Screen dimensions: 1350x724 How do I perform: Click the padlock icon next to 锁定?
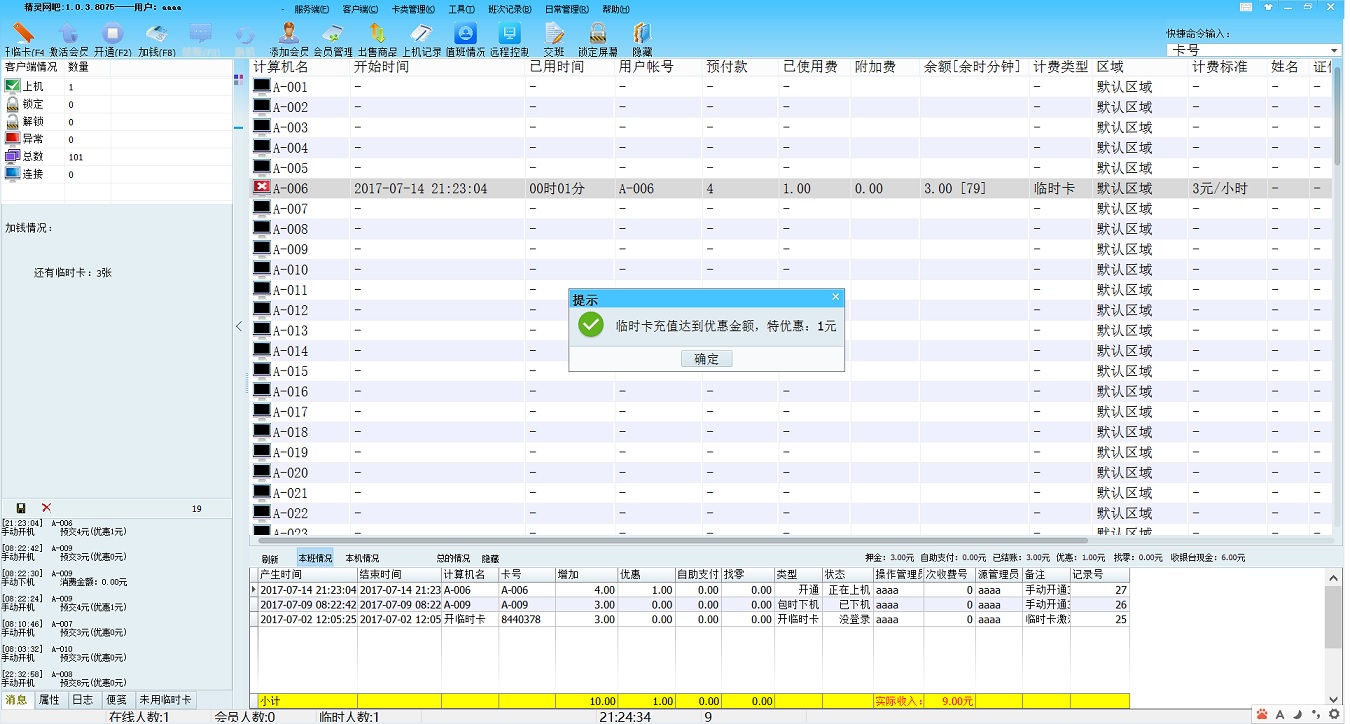12,104
